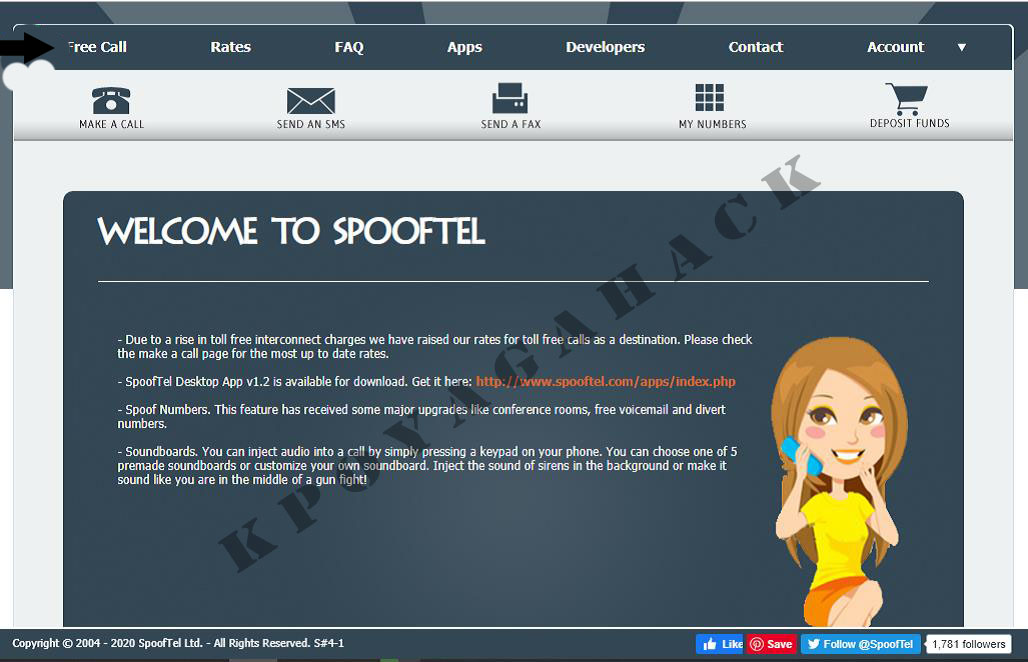Follow @SpoofTel on Twitter

pyautogui.click(x=861, y=644)
